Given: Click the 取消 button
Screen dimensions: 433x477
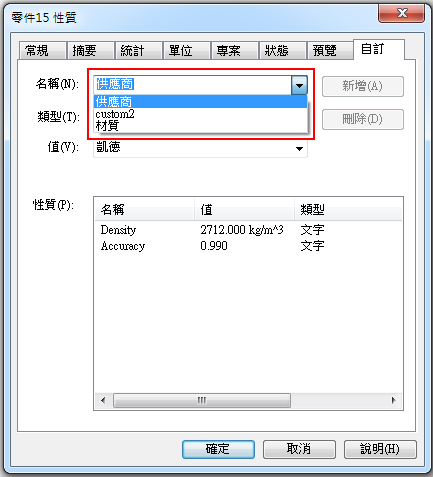Looking at the screenshot, I should pos(299,449).
